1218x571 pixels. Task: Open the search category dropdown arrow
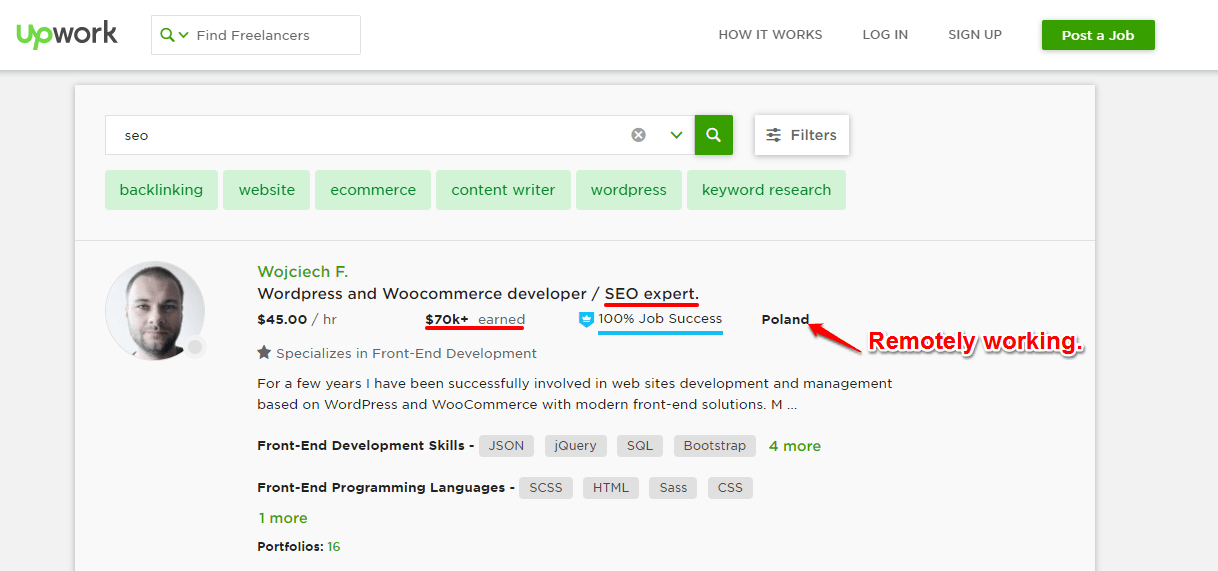[x=184, y=35]
